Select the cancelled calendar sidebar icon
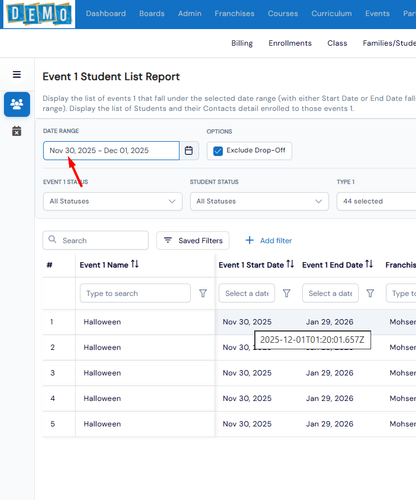 (x=17, y=131)
